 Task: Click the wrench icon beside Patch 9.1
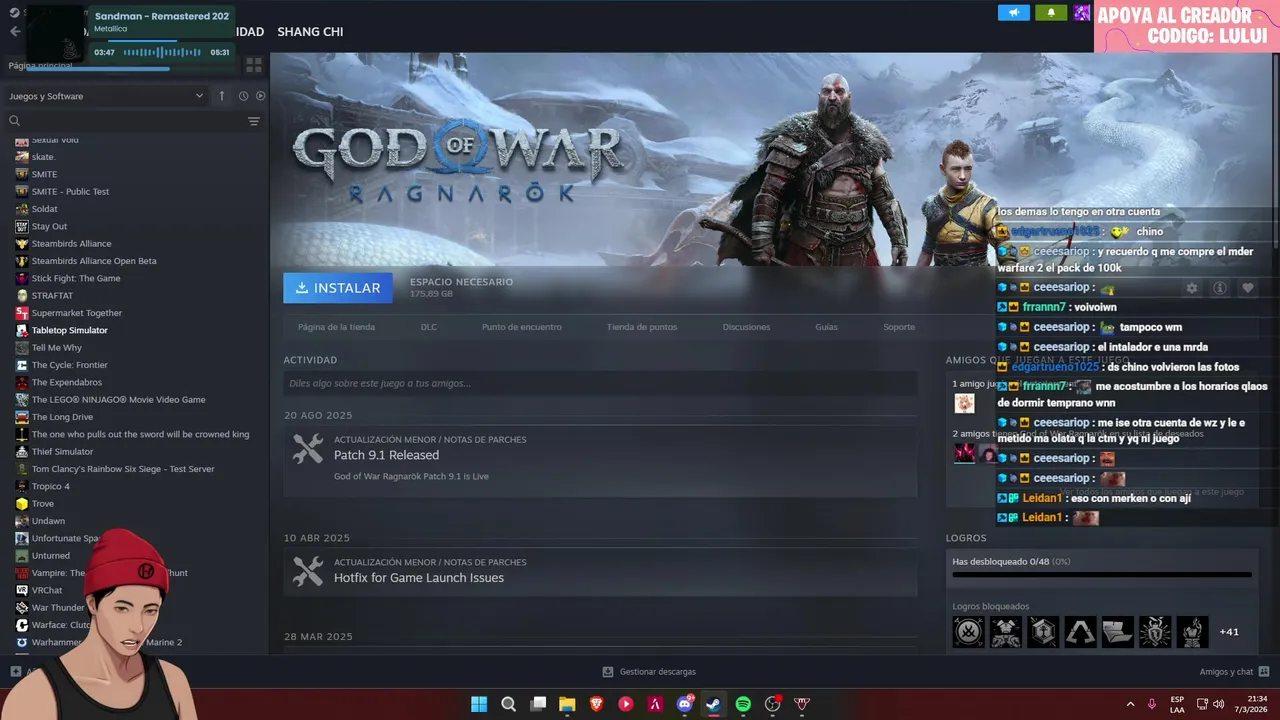pos(308,449)
